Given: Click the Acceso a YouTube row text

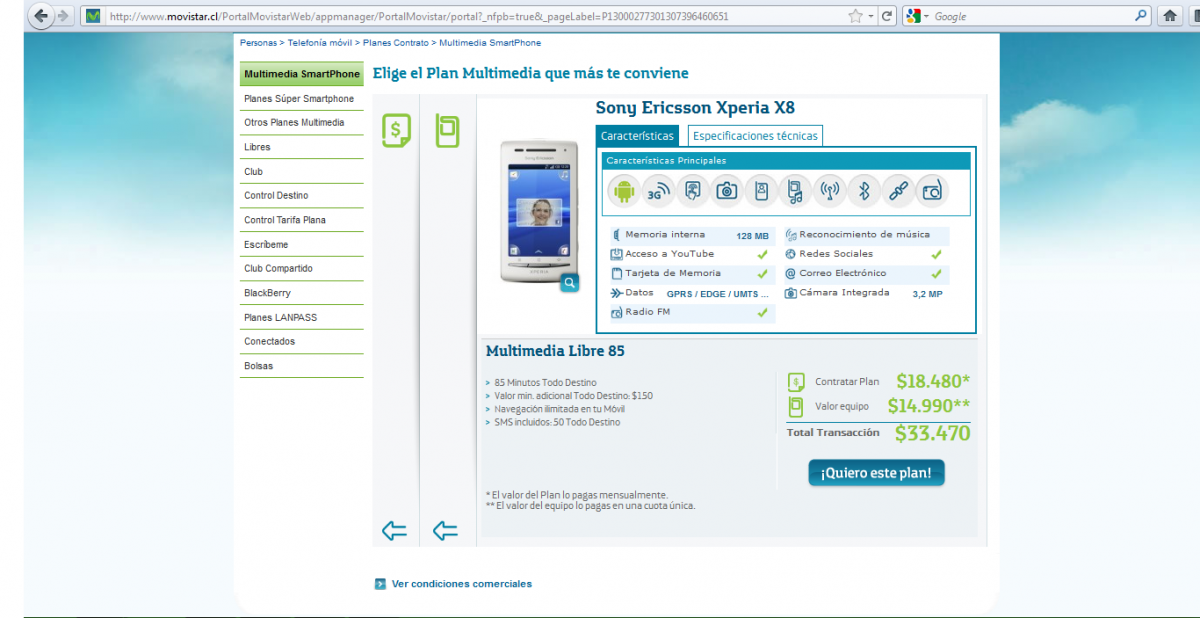Looking at the screenshot, I should click(670, 254).
